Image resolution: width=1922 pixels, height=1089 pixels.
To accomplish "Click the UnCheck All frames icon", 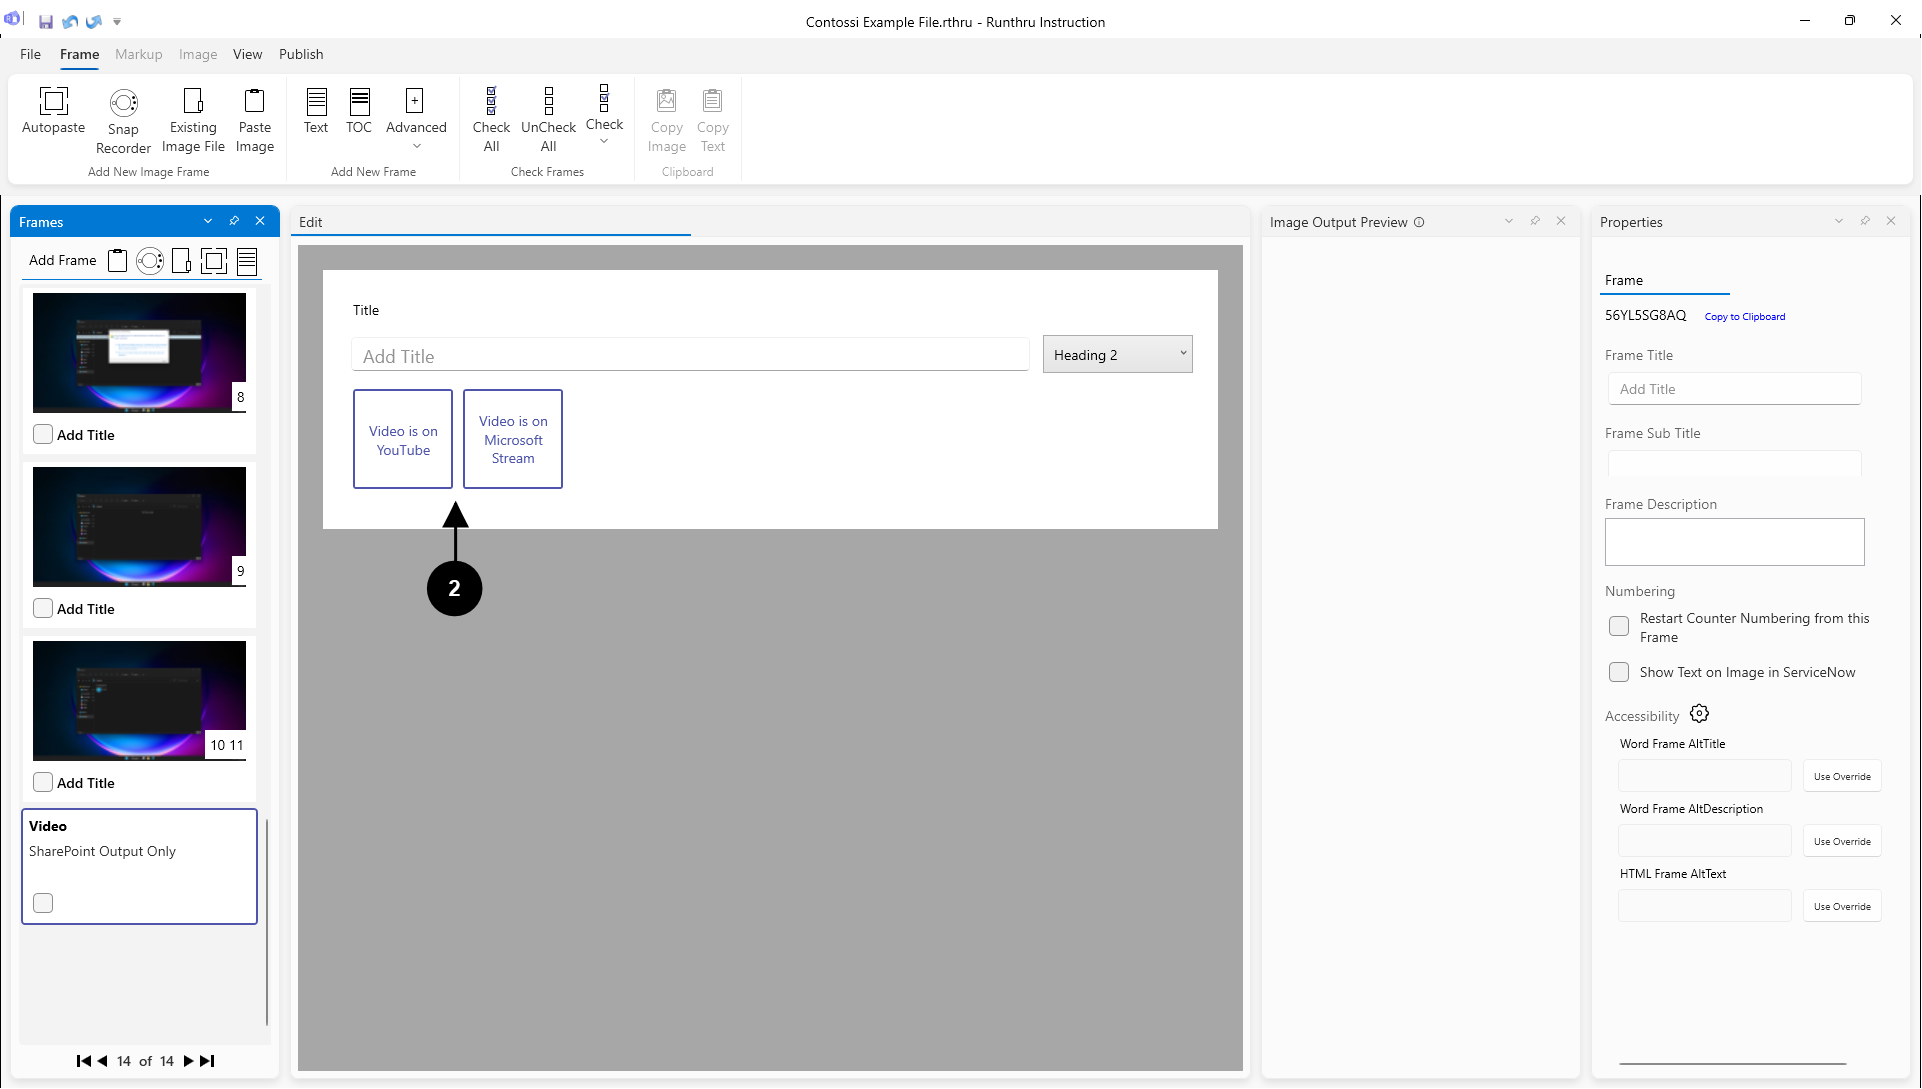I will pos(548,101).
